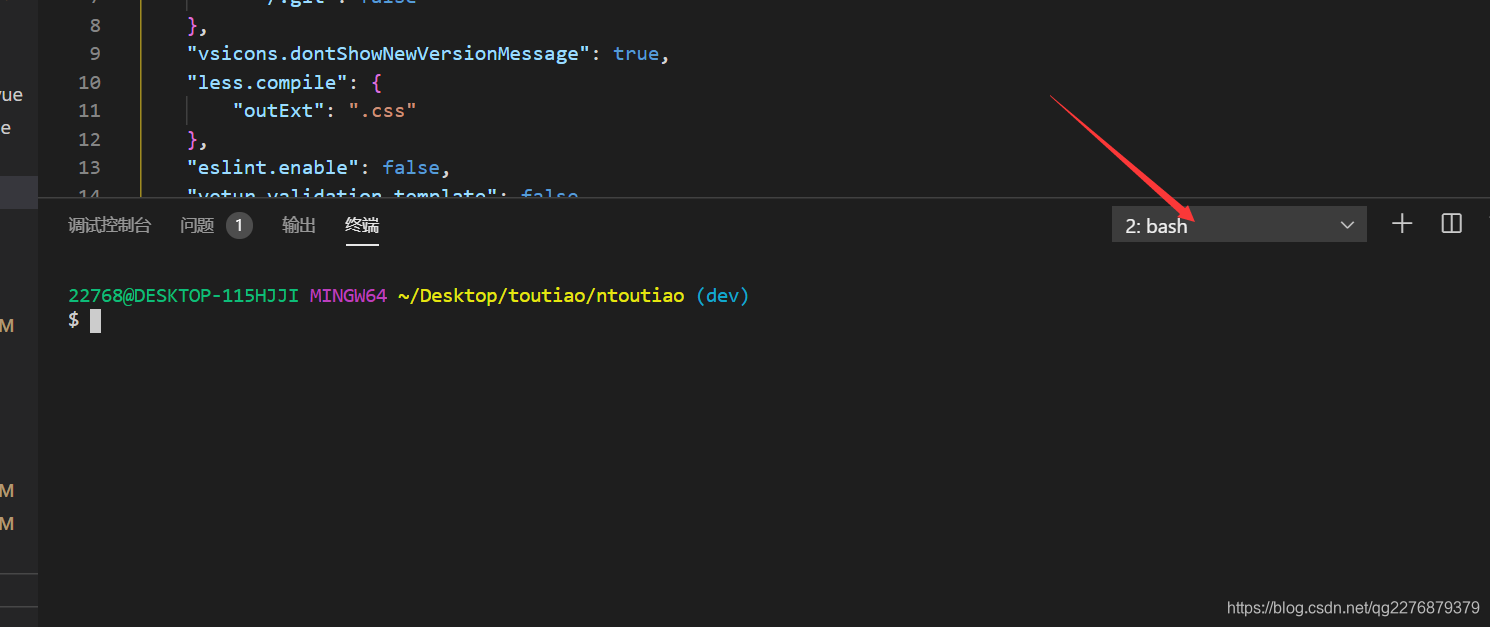The width and height of the screenshot is (1490, 627).
Task: Click line number 13 in the editor gutter
Action: click(x=89, y=167)
